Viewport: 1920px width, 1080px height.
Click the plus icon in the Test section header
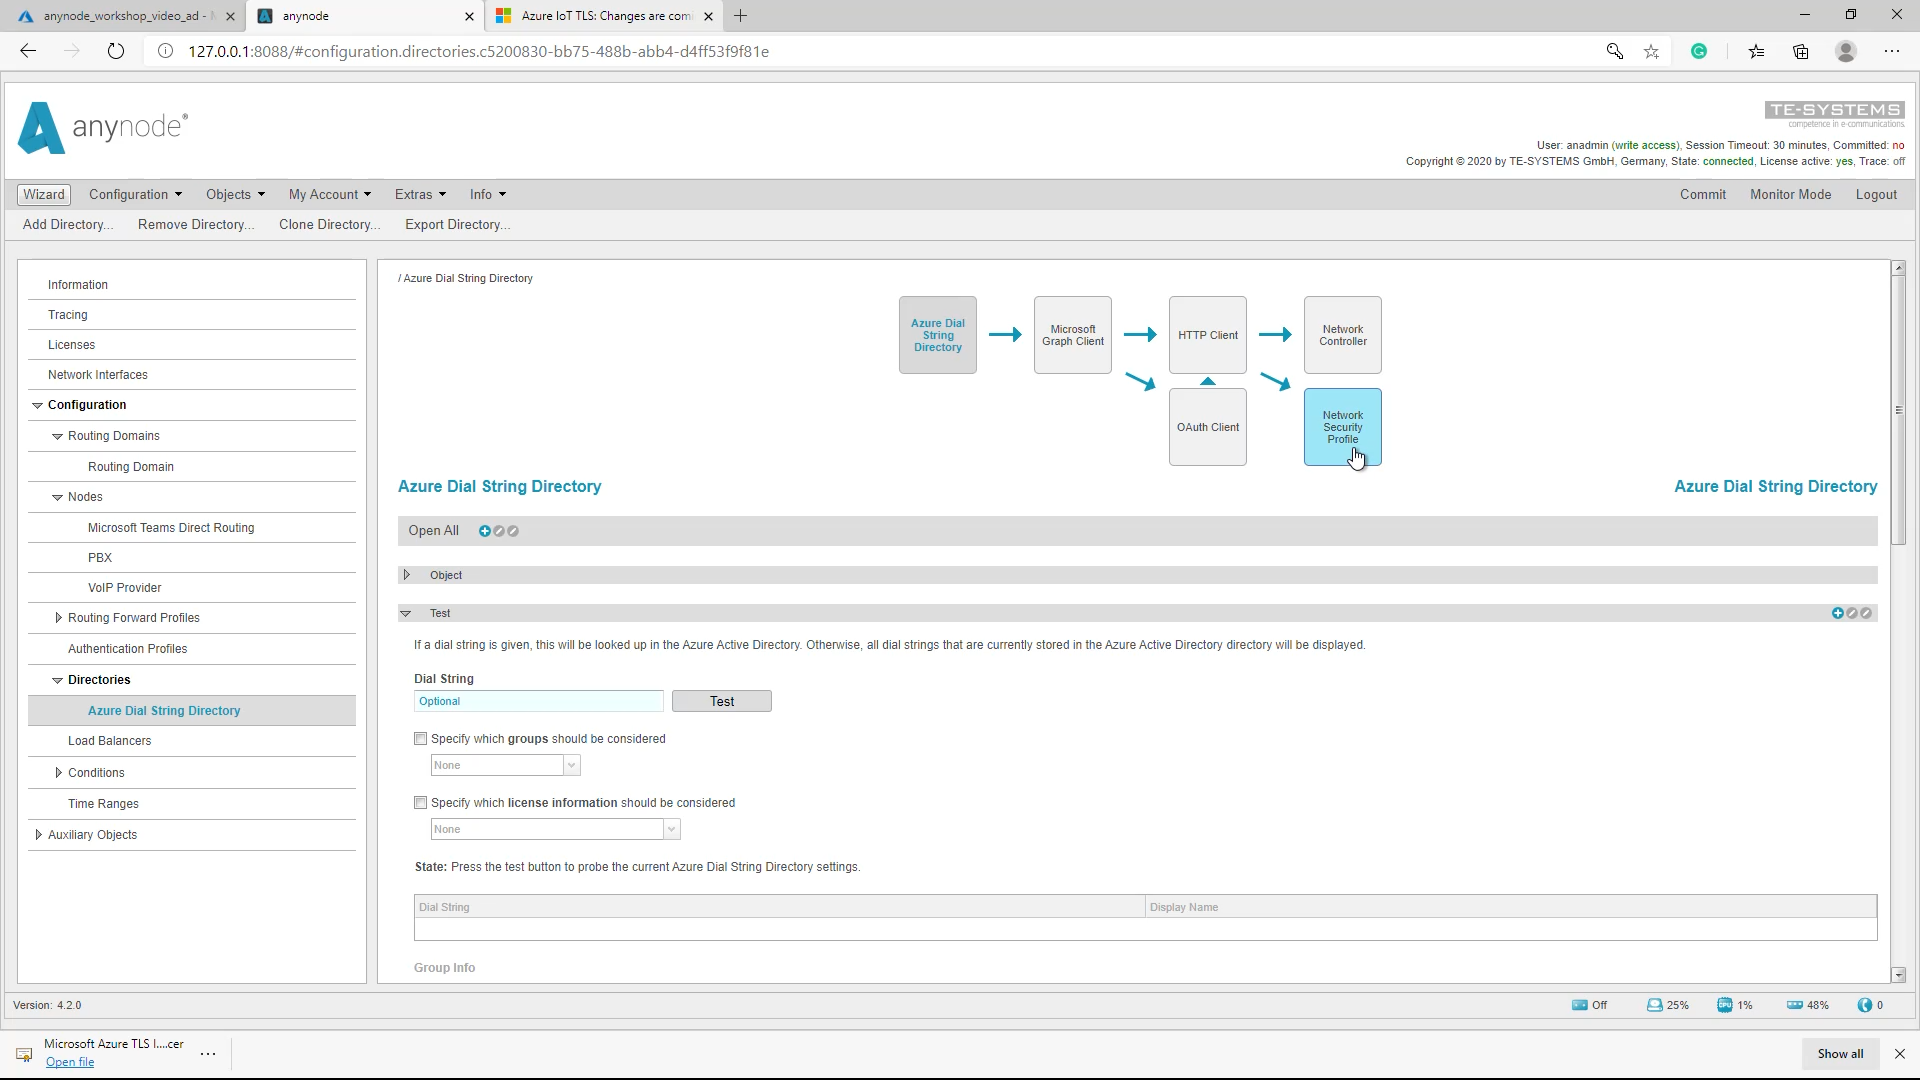point(1837,613)
